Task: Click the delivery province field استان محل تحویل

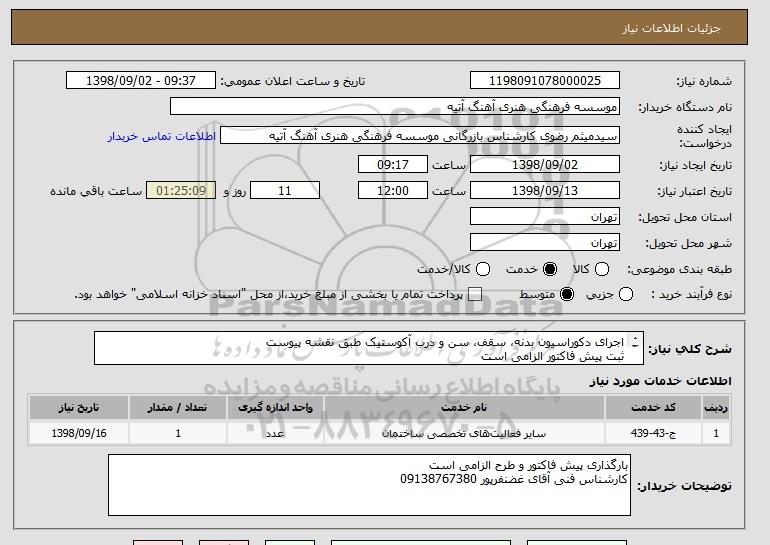Action: [x=545, y=217]
